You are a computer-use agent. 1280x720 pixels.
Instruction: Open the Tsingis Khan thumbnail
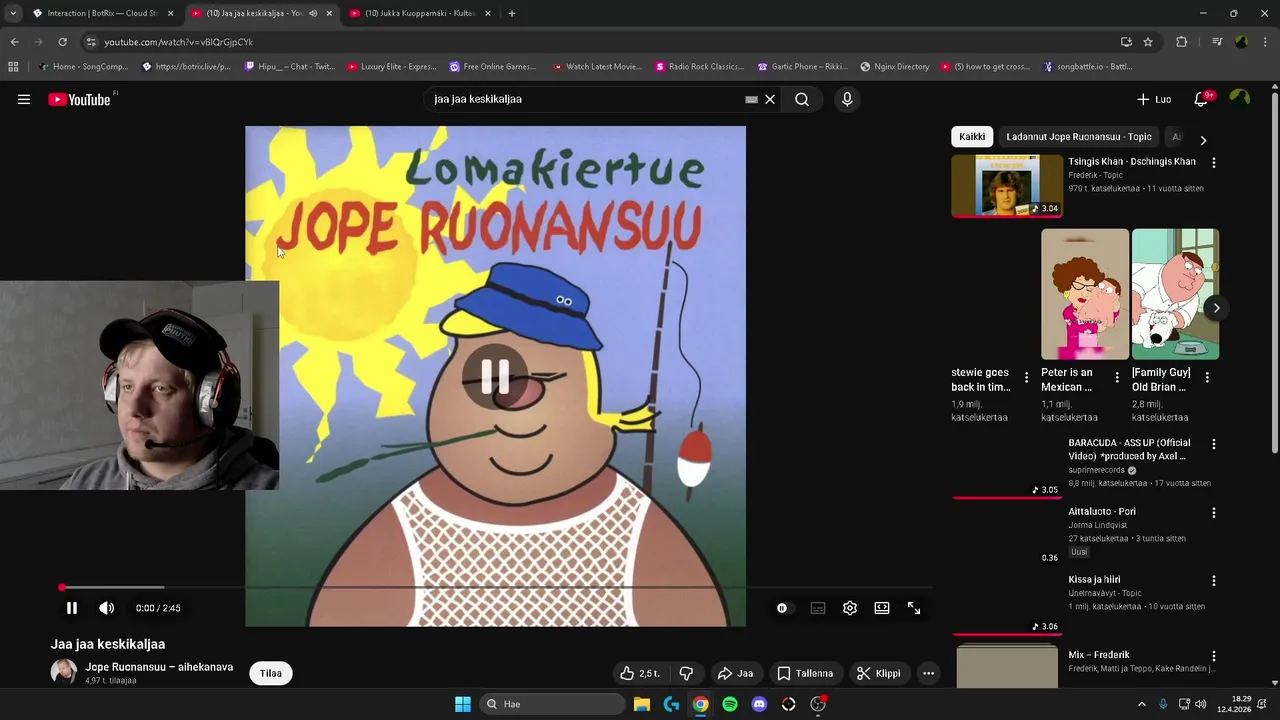click(x=1007, y=186)
